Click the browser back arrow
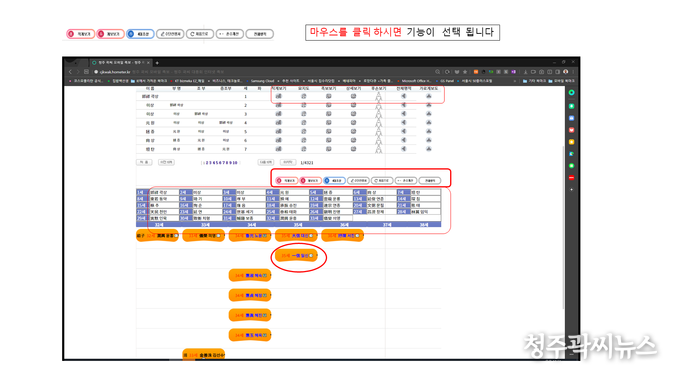This screenshot has height=382, width=680. pyautogui.click(x=70, y=72)
